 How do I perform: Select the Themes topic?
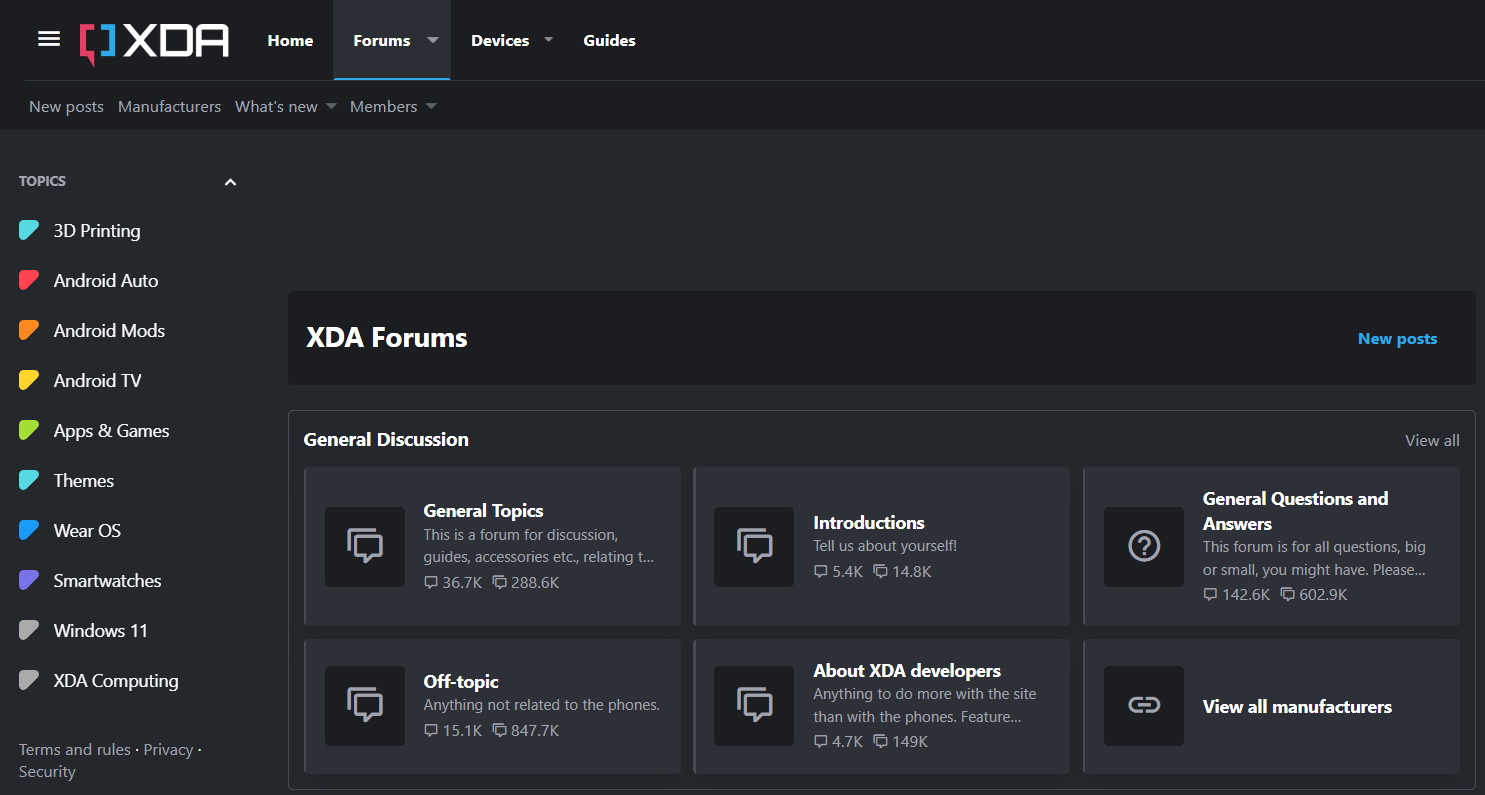(84, 481)
